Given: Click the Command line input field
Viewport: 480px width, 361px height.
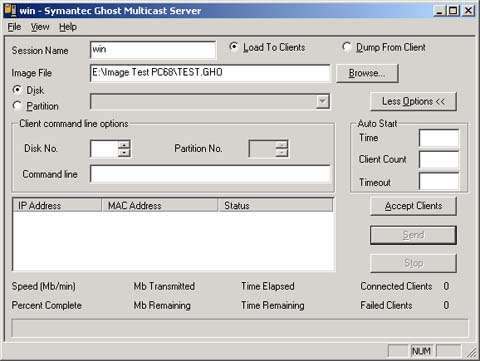Looking at the screenshot, I should pyautogui.click(x=210, y=174).
